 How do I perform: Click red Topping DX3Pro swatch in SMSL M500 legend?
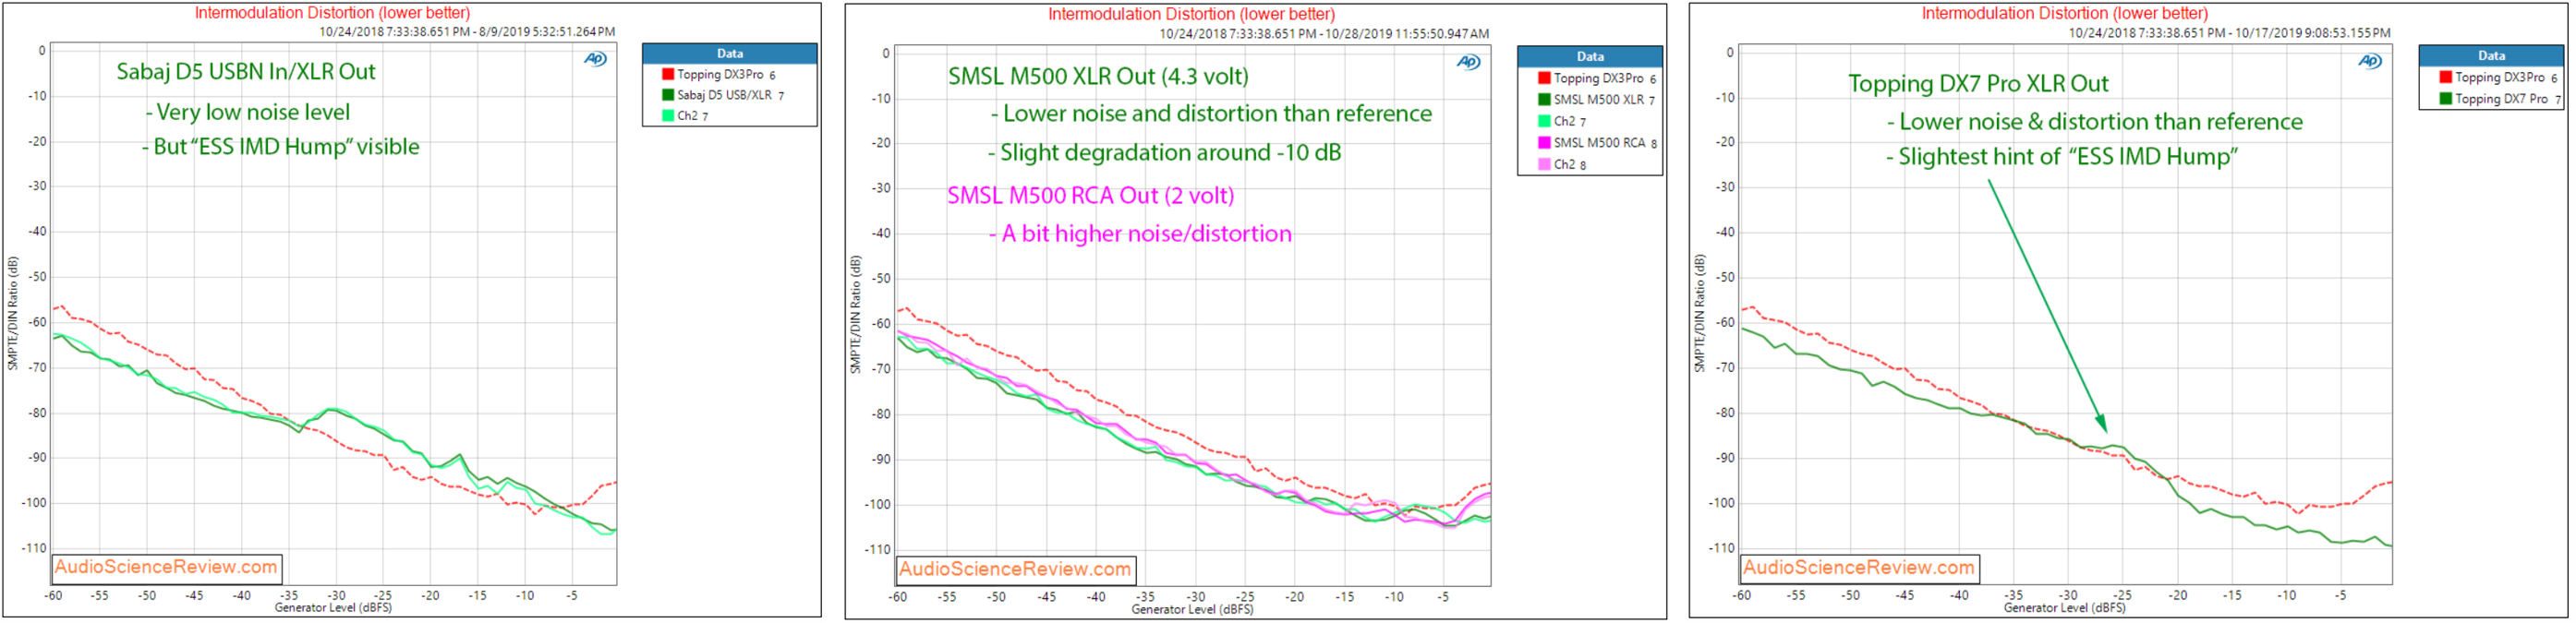1544,78
